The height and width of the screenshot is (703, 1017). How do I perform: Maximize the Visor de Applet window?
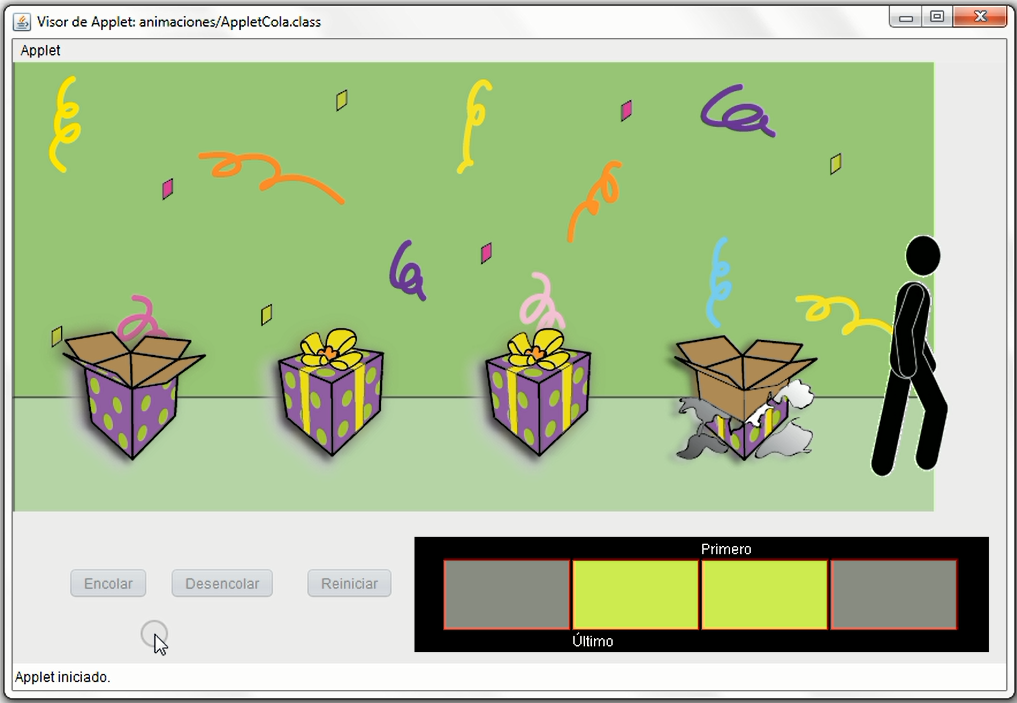point(936,17)
